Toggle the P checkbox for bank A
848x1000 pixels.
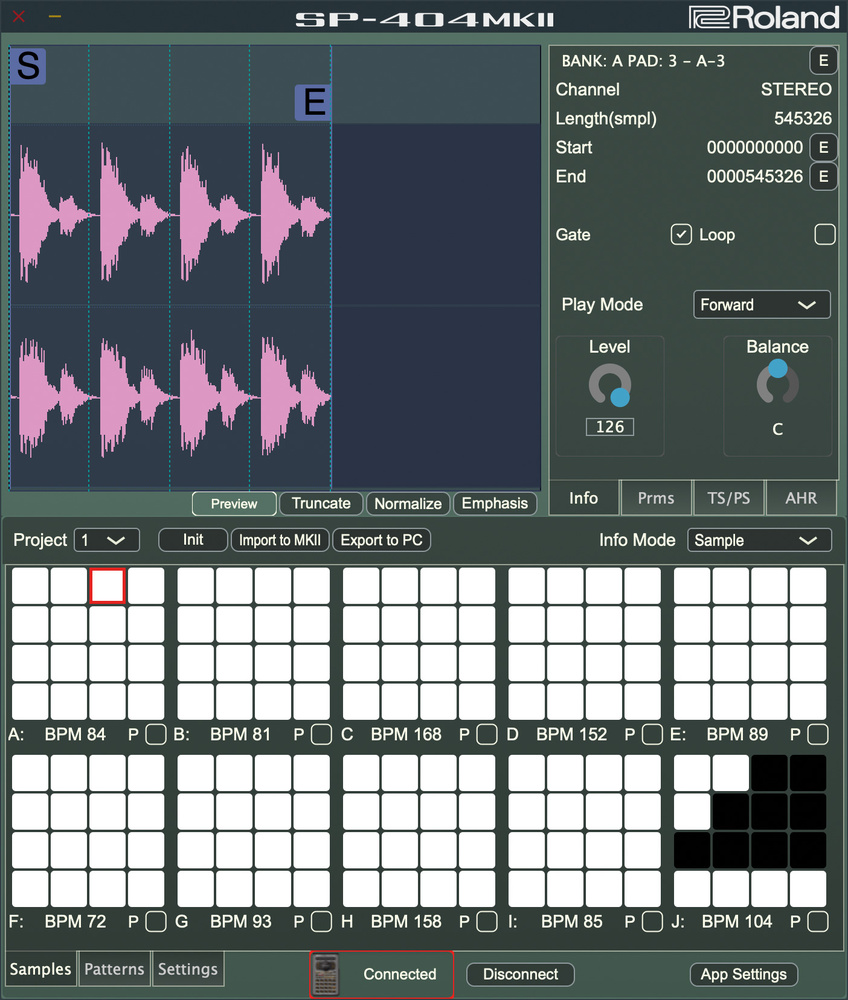(x=156, y=735)
